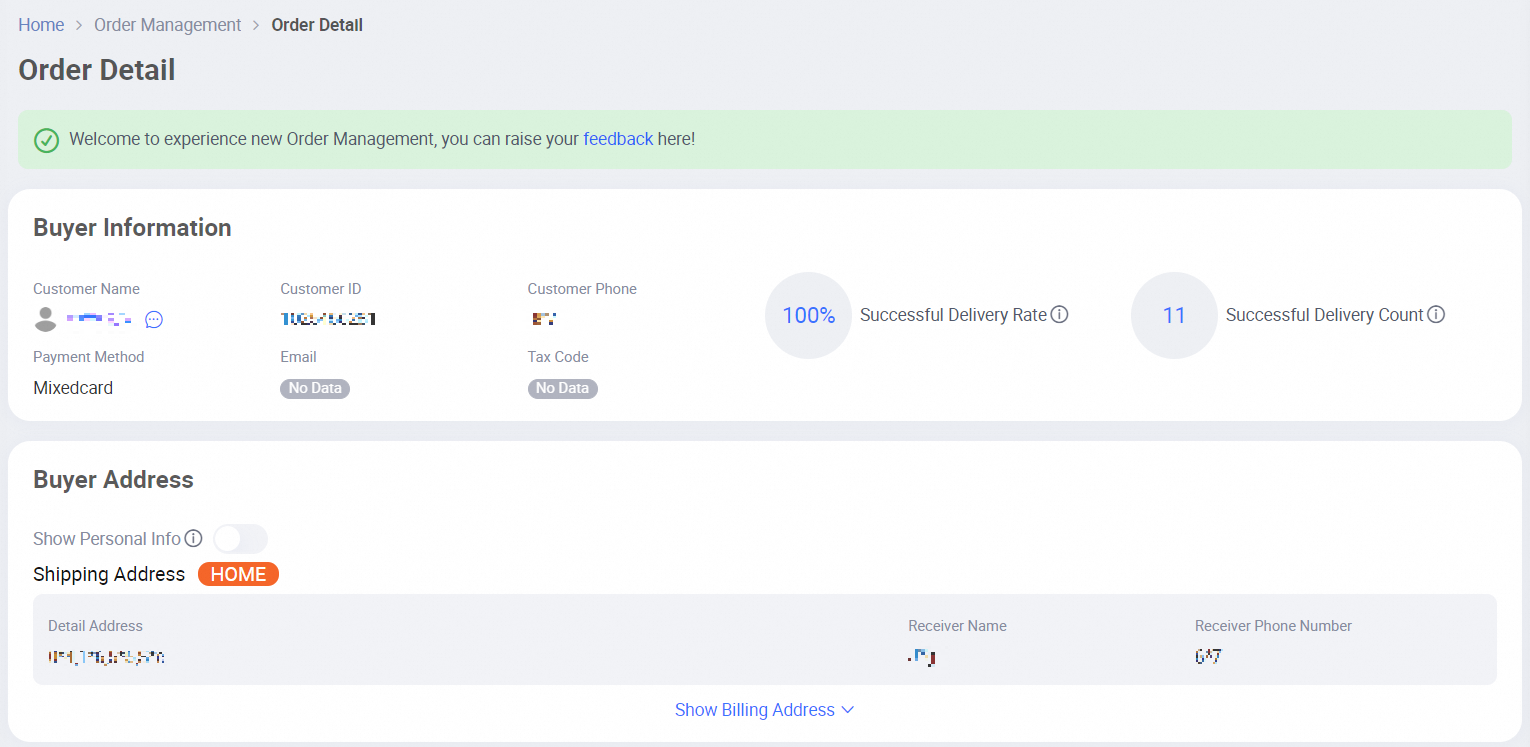Navigate to Order Management breadcrumb
This screenshot has height=747, width=1530.
coord(167,25)
